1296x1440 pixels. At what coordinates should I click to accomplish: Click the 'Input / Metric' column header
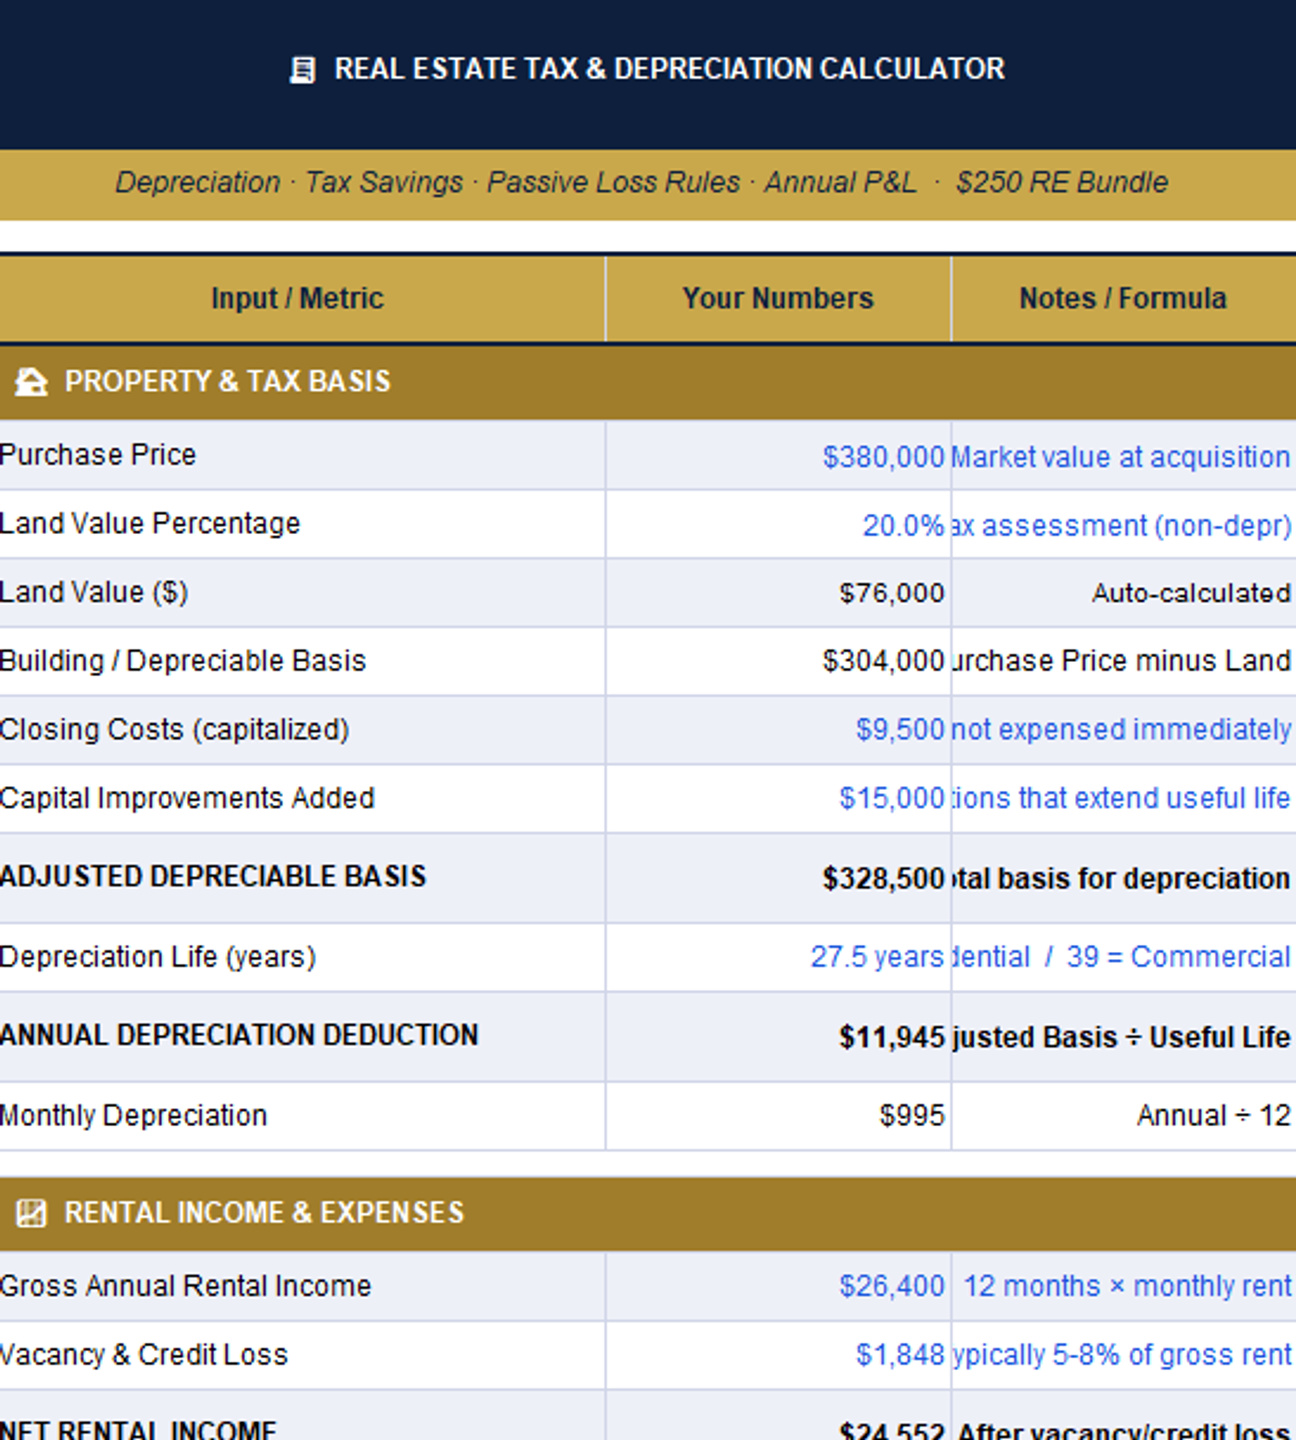point(297,298)
